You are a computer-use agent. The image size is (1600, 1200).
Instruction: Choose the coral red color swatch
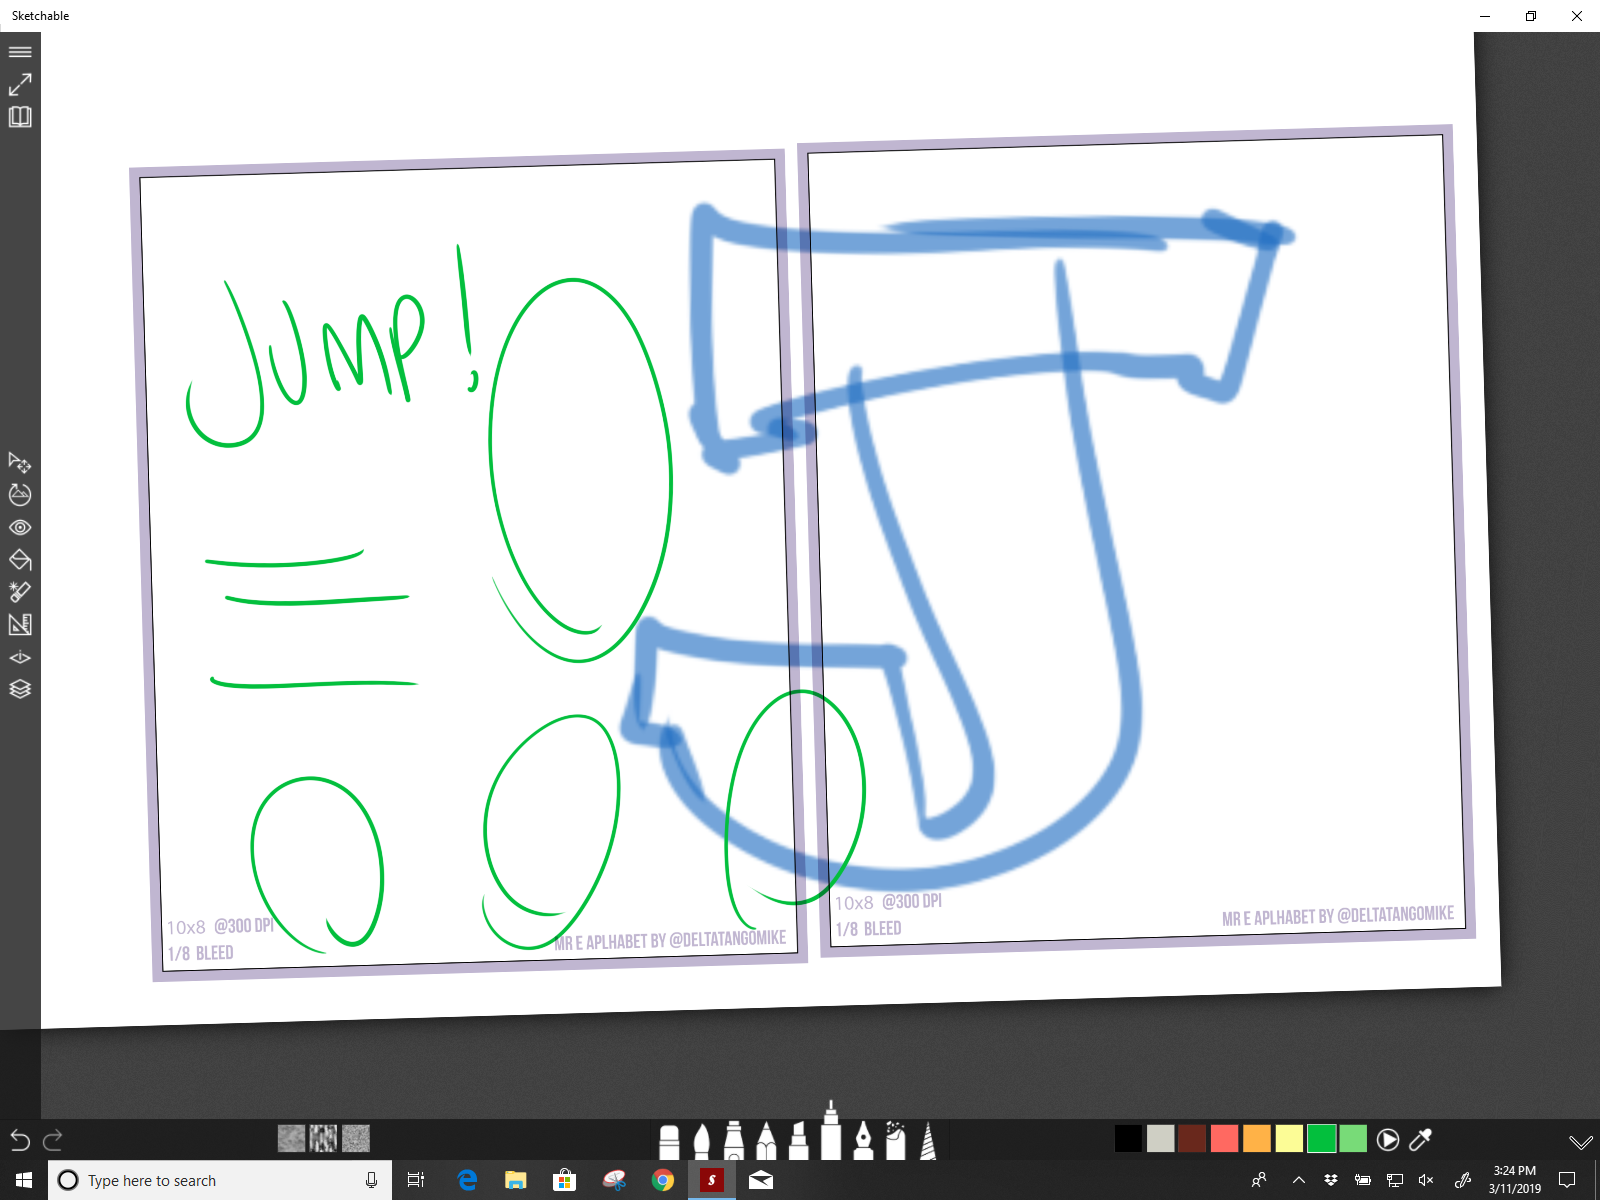[1224, 1139]
